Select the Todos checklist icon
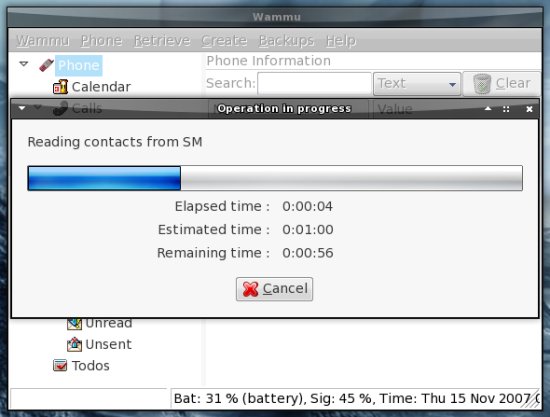This screenshot has width=550, height=417. (60, 365)
